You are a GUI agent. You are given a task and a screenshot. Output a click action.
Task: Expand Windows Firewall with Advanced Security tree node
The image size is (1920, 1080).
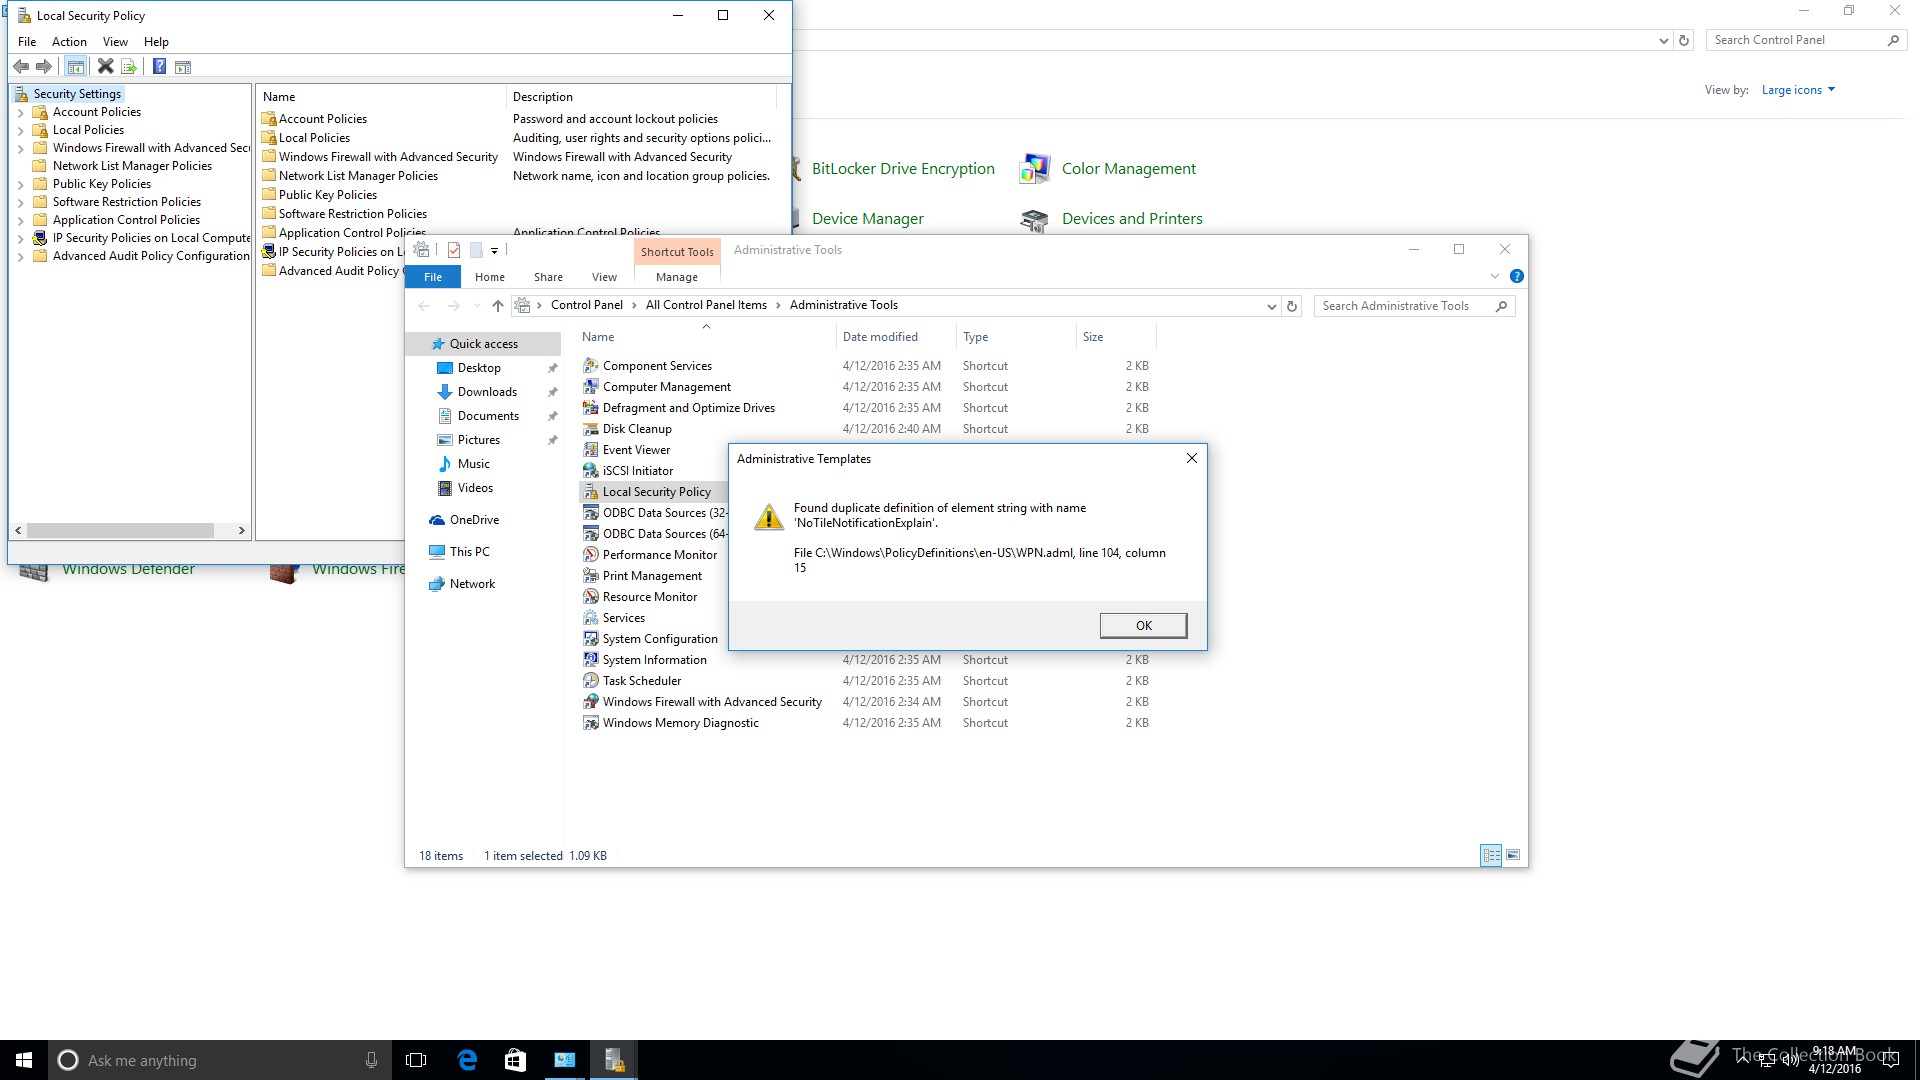pyautogui.click(x=20, y=148)
